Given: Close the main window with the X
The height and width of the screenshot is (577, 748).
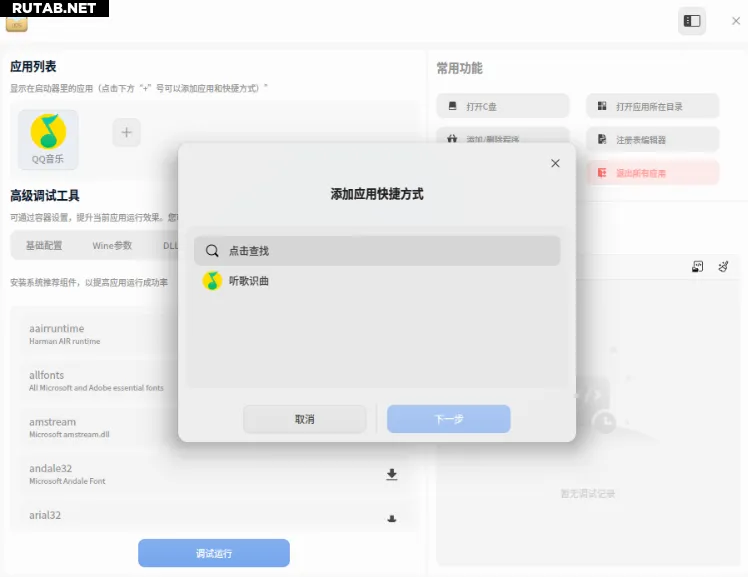Looking at the screenshot, I should tap(736, 21).
